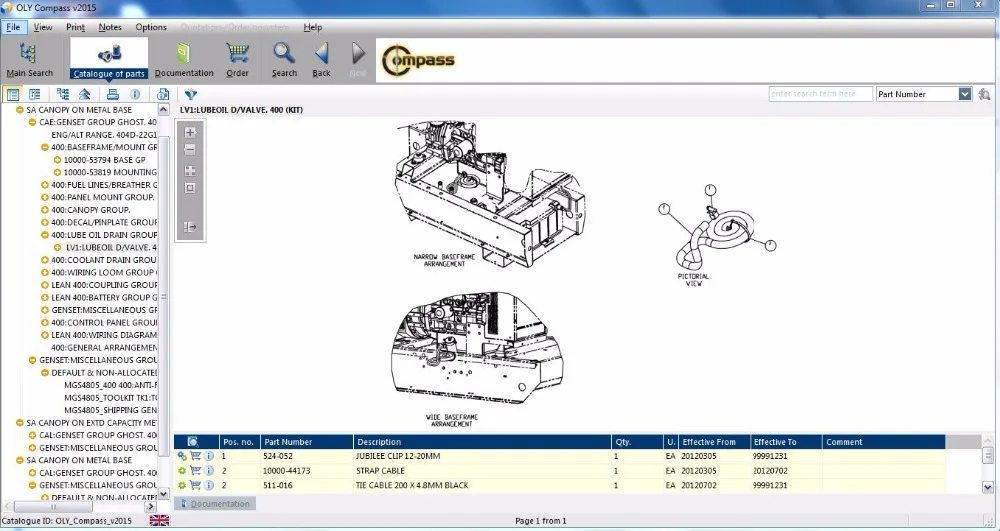The image size is (1000, 531).
Task: Click the Comment column header
Action: (883, 442)
